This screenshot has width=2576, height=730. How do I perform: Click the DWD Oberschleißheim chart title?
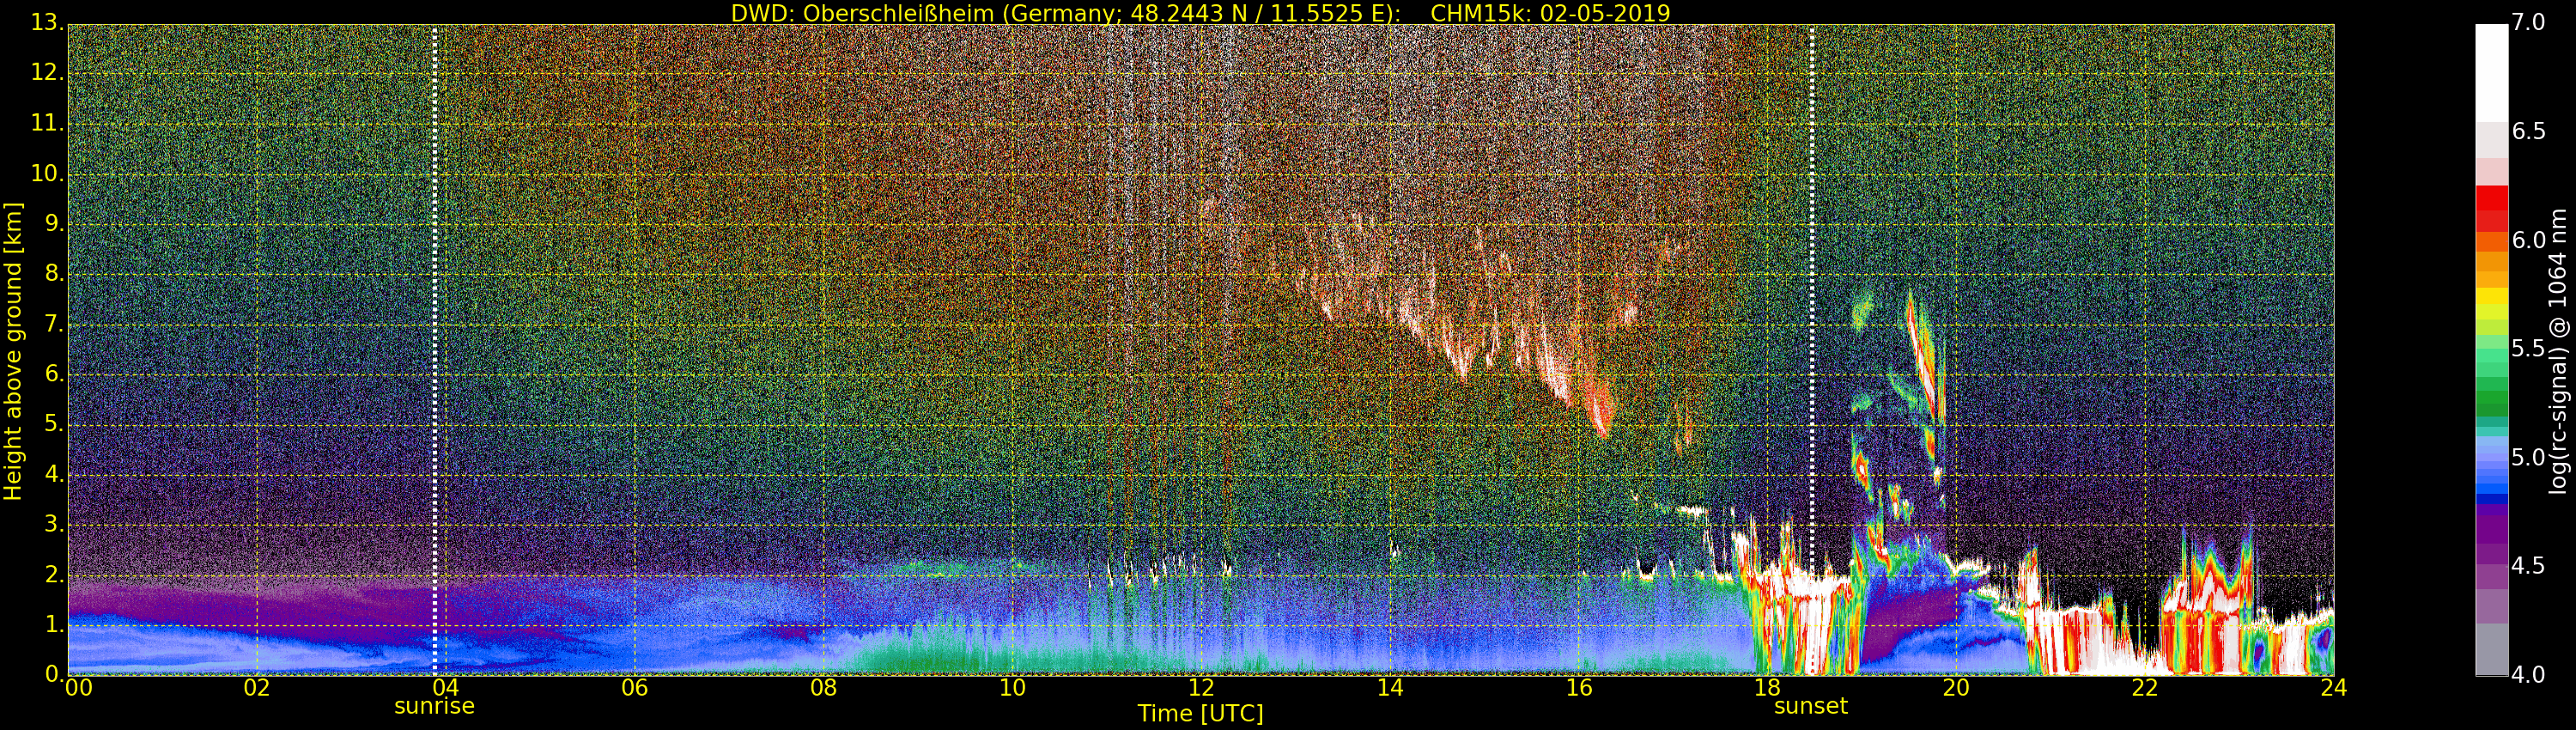click(1200, 13)
